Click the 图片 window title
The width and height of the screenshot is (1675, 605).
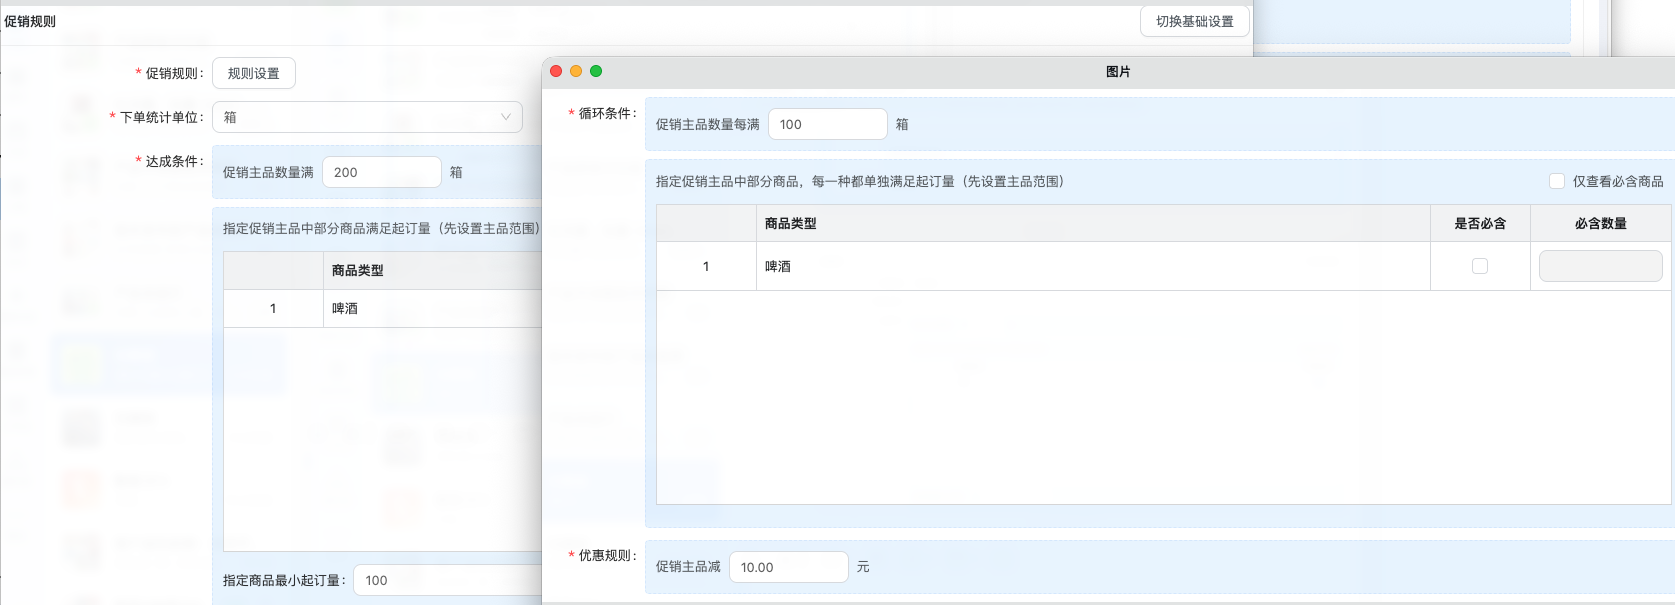pos(1118,72)
